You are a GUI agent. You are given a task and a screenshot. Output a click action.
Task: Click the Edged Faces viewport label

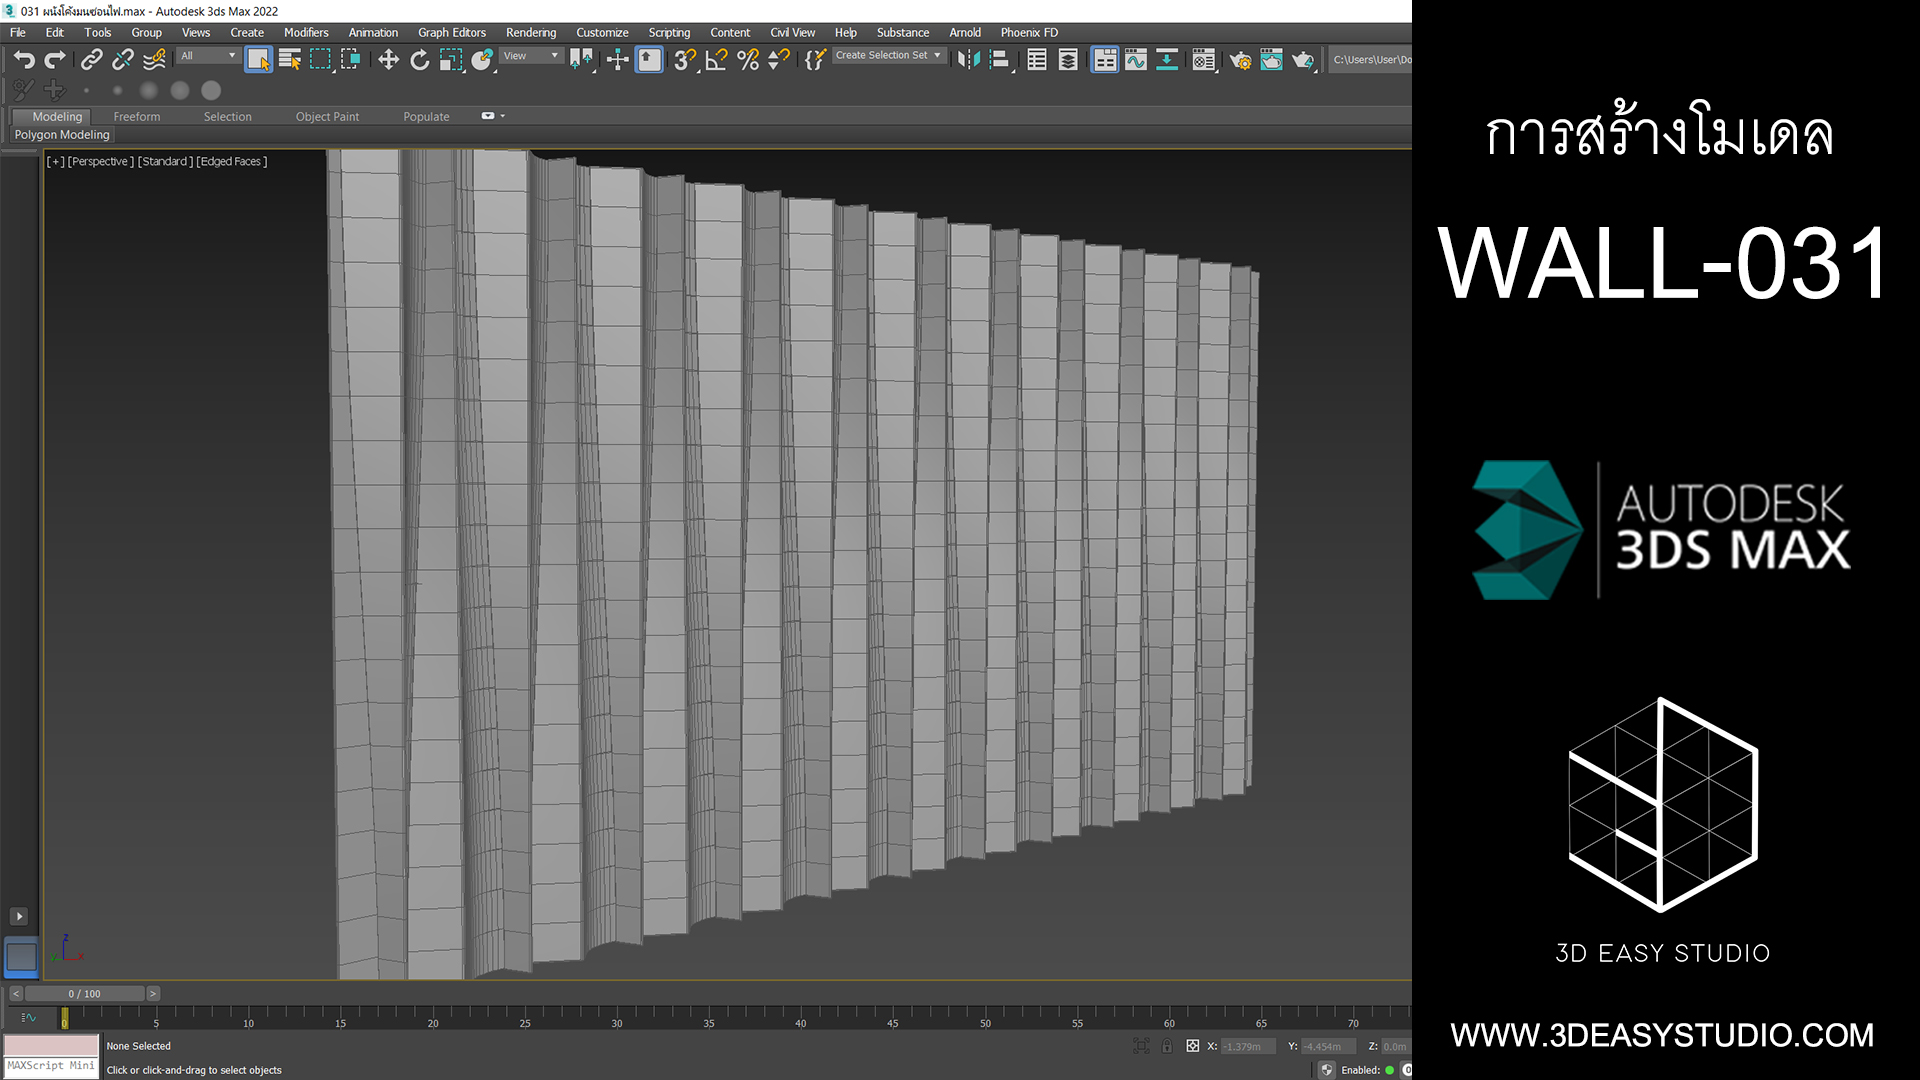tap(232, 161)
